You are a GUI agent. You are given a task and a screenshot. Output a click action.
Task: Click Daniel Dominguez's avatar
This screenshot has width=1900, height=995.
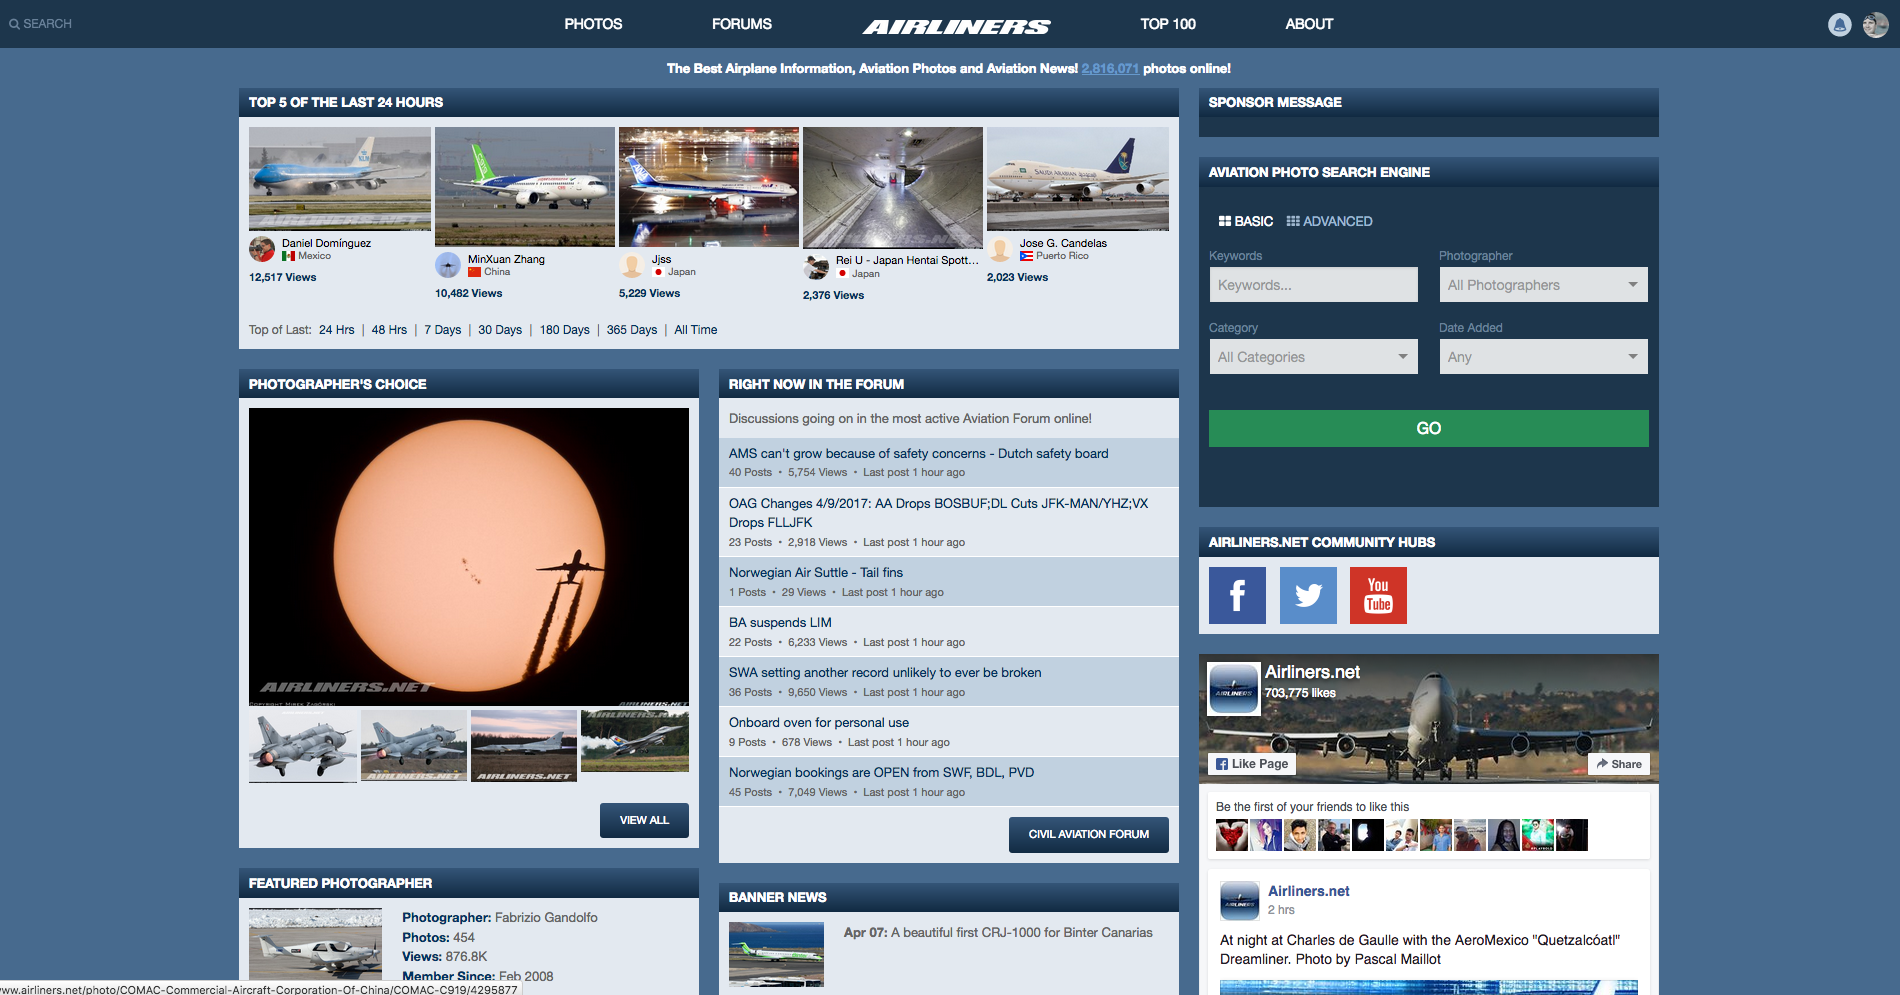(x=262, y=249)
